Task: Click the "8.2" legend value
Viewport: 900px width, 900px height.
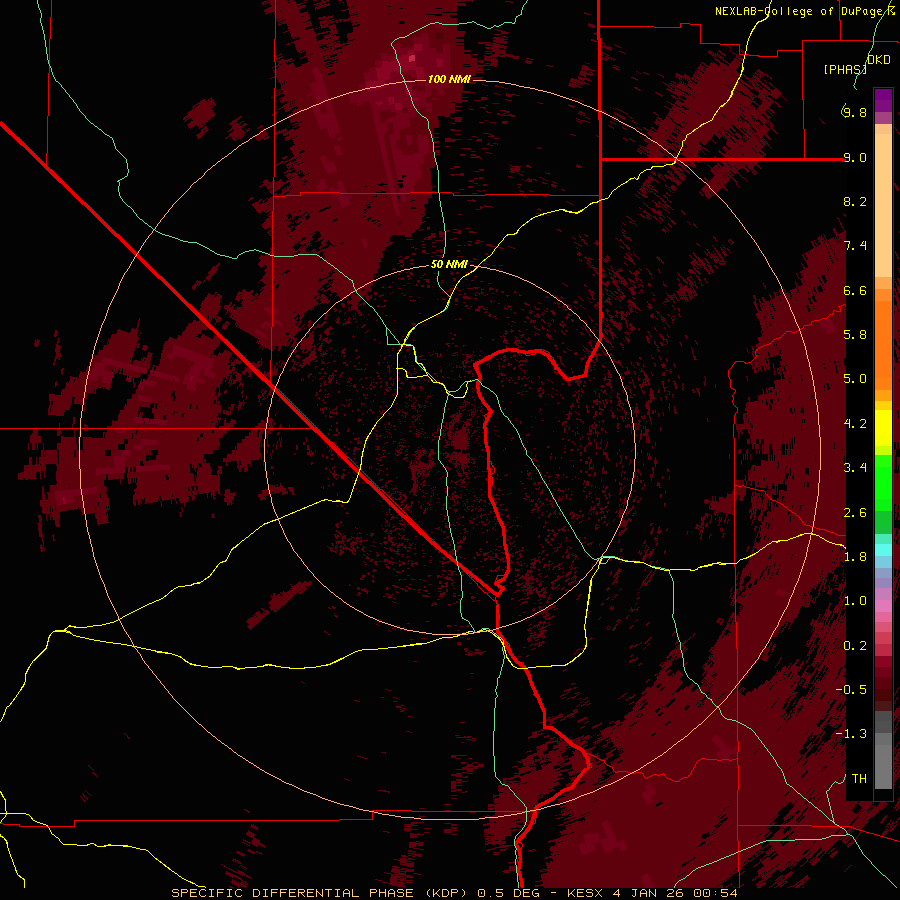Action: tap(855, 201)
